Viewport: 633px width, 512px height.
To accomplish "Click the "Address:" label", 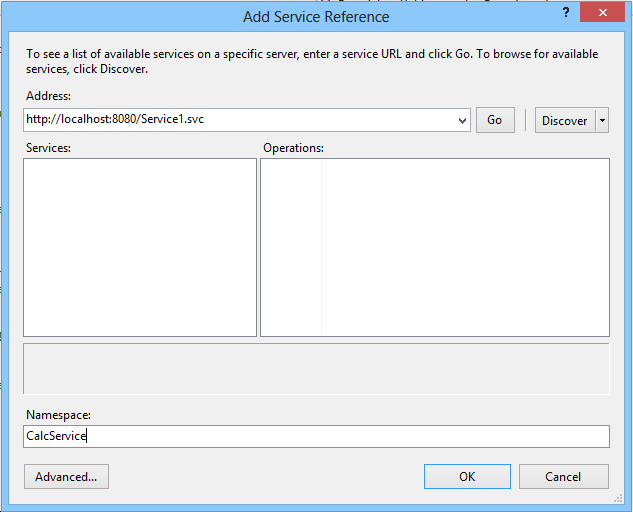I will click(x=48, y=96).
